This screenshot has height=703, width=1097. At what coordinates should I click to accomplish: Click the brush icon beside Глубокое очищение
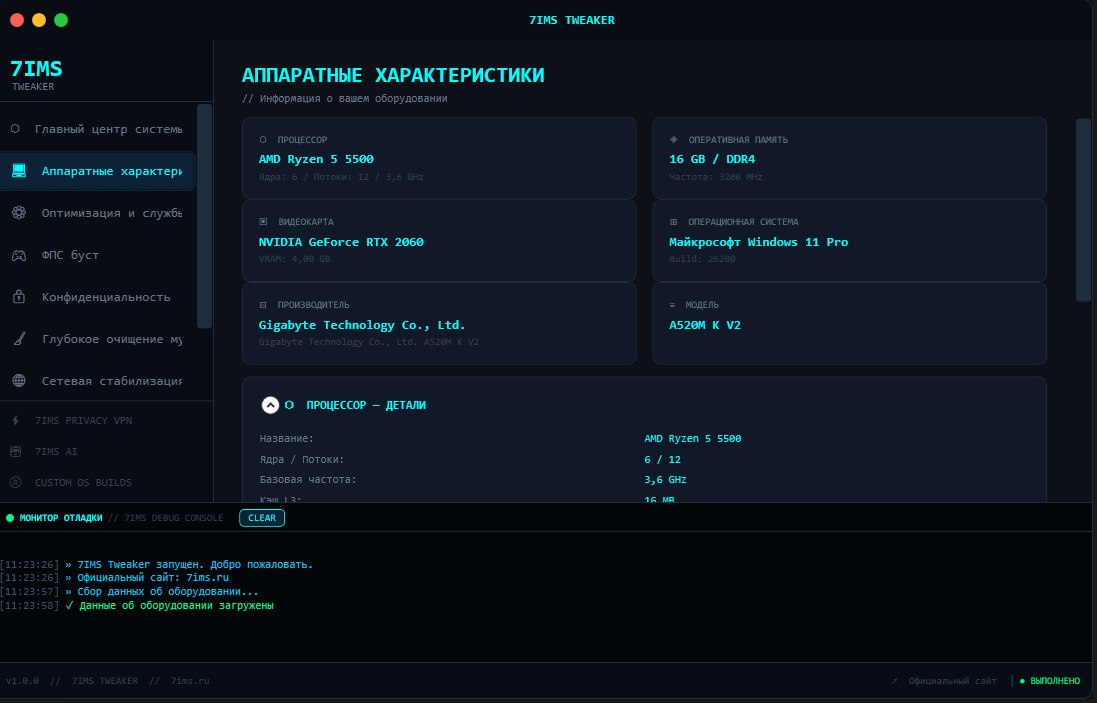click(x=20, y=339)
